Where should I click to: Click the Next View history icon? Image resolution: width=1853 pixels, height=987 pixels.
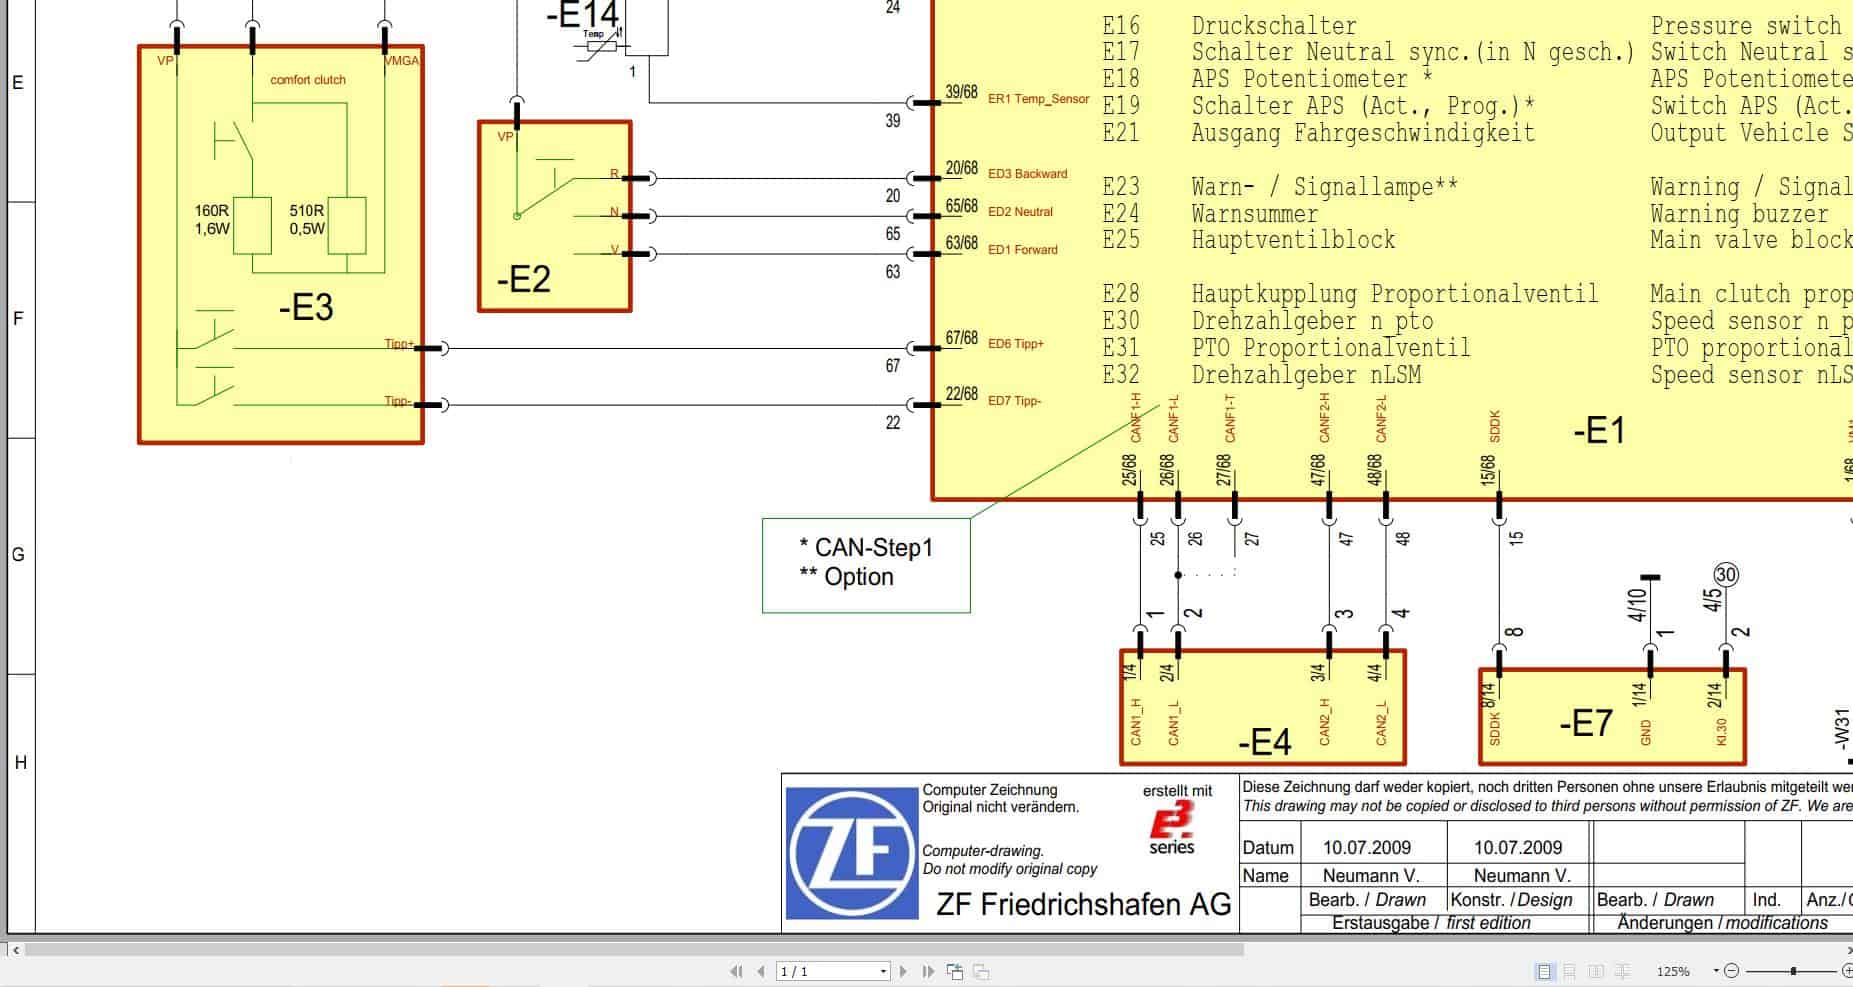(983, 970)
